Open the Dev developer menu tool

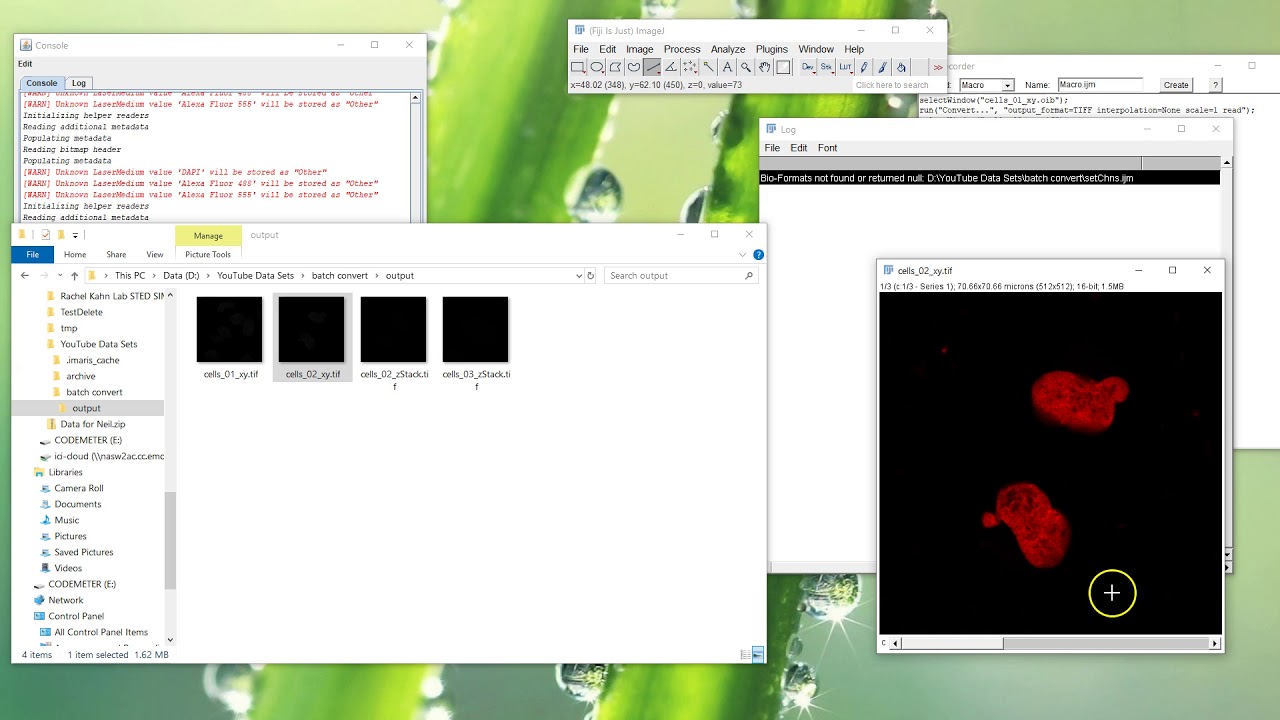click(x=808, y=67)
